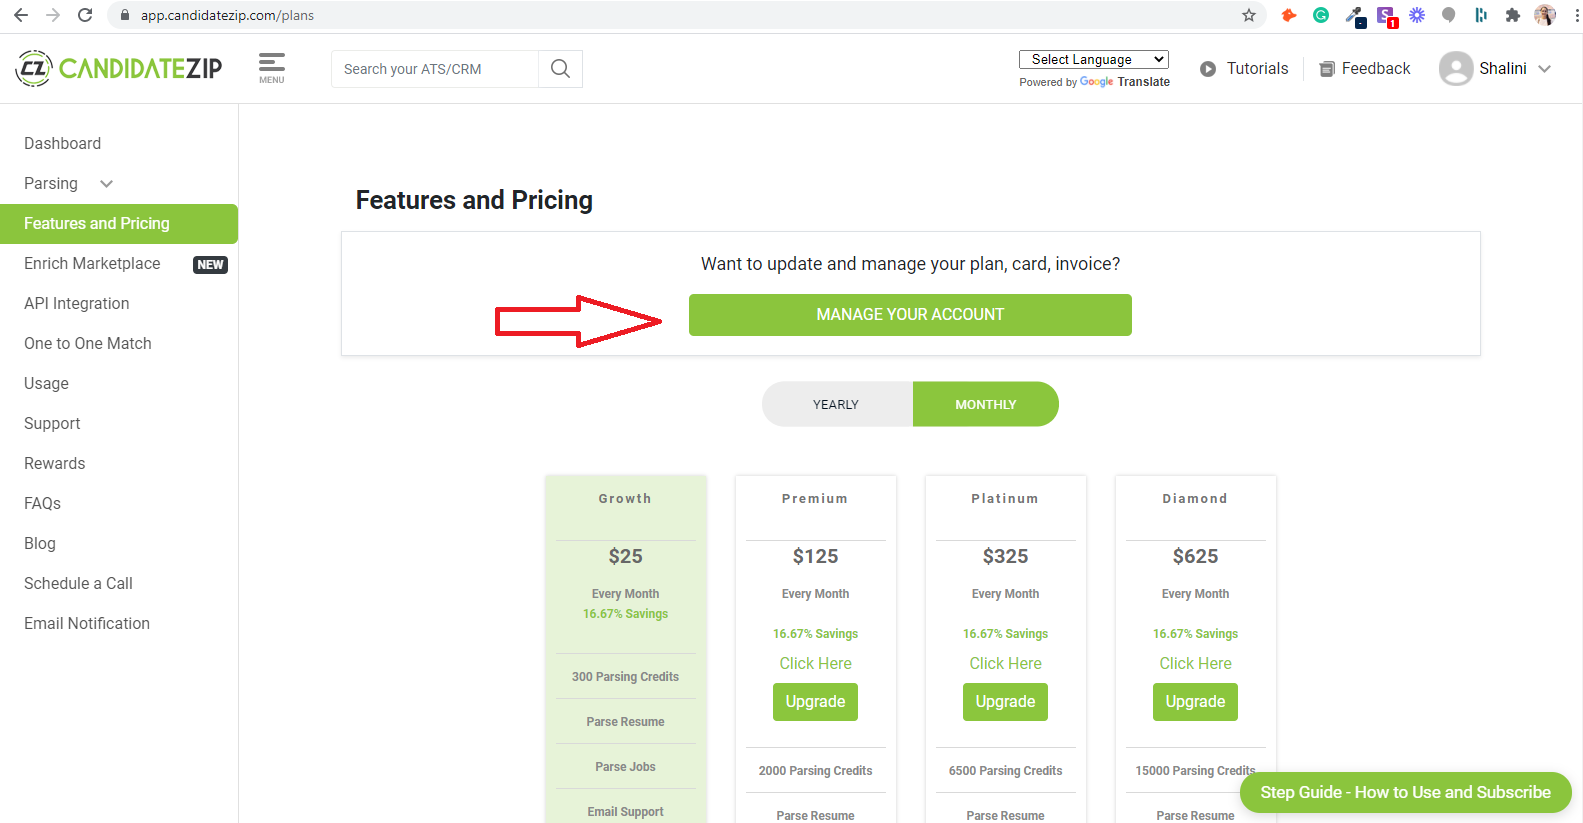Open the Rewards page
The width and height of the screenshot is (1583, 823).
tap(55, 463)
